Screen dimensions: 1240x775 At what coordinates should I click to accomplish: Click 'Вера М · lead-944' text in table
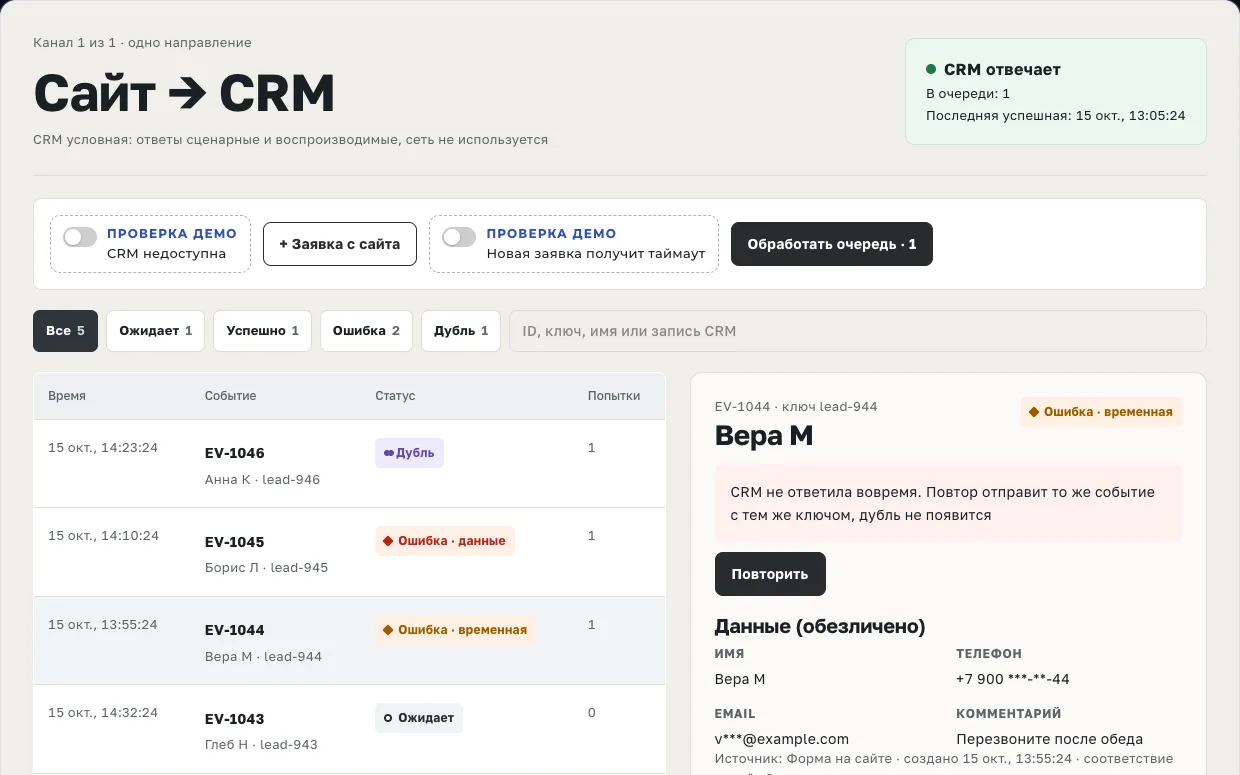[263, 657]
